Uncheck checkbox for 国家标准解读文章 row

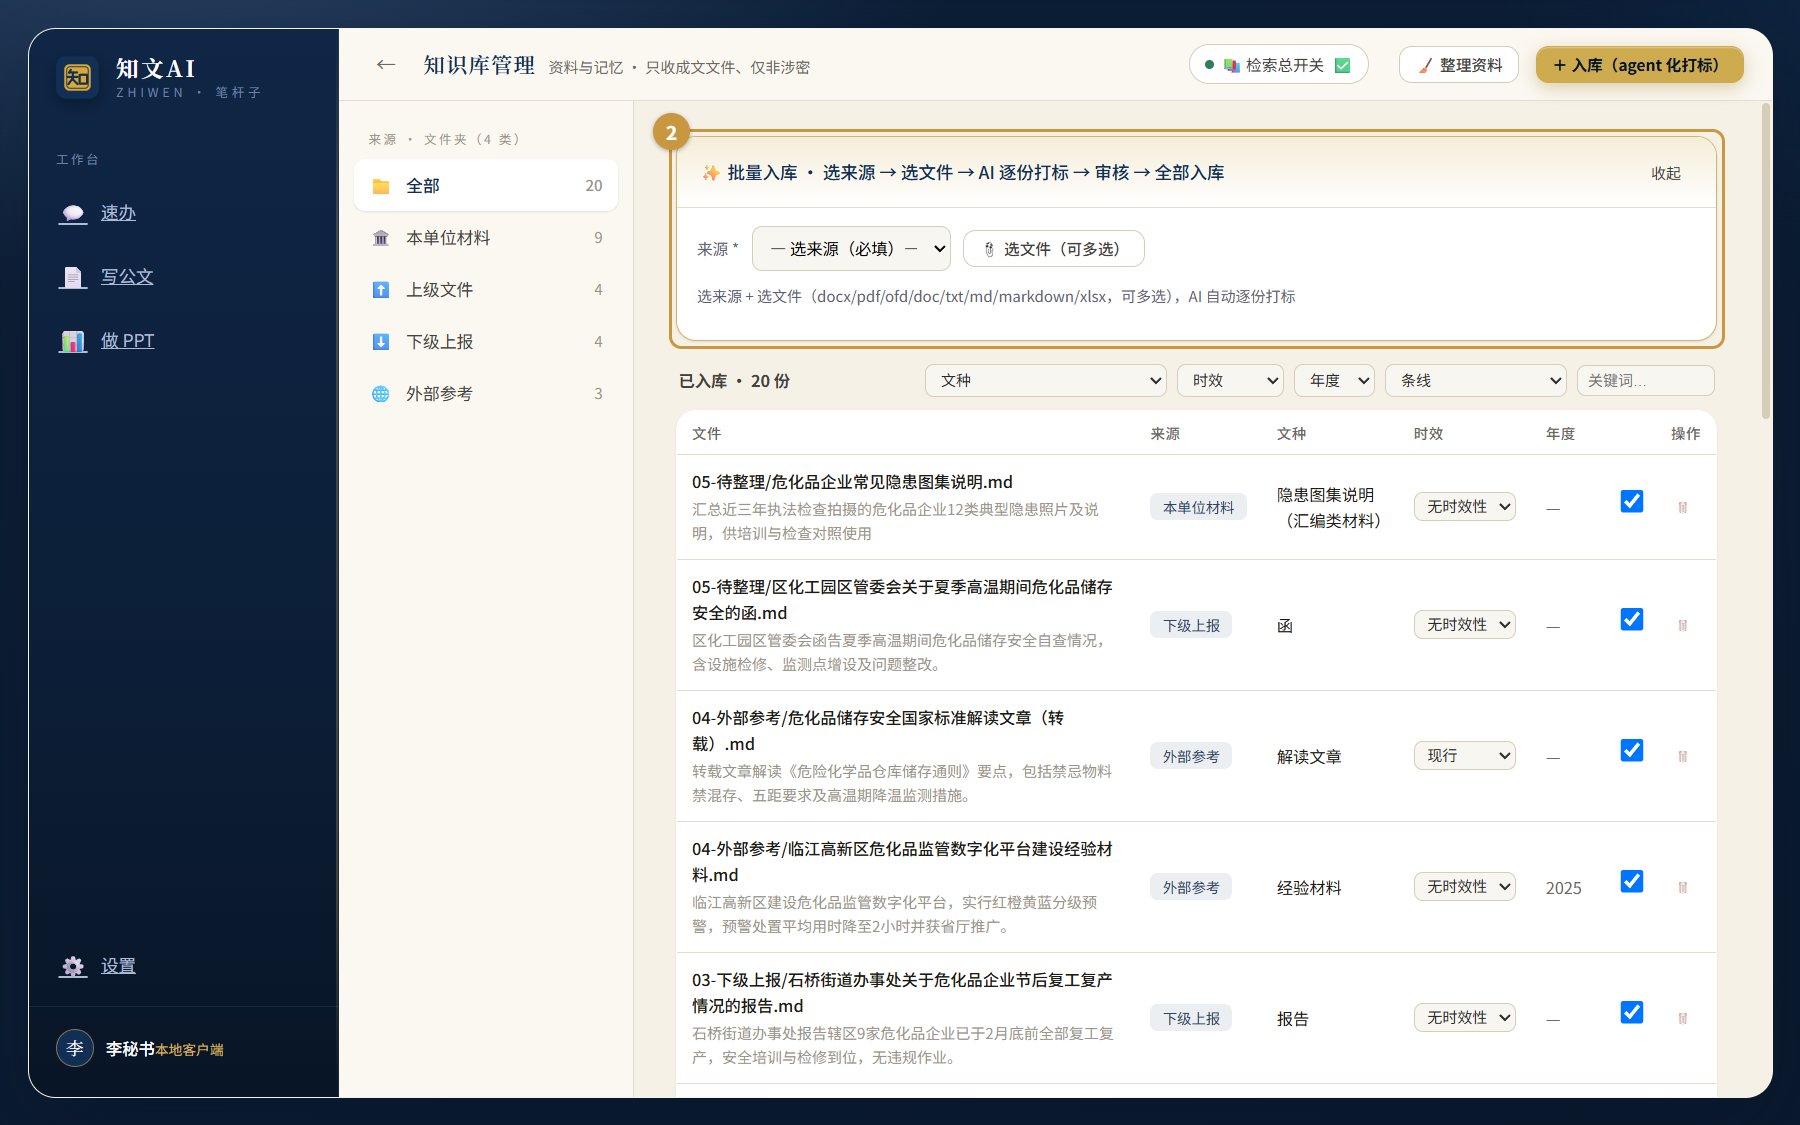click(x=1632, y=750)
